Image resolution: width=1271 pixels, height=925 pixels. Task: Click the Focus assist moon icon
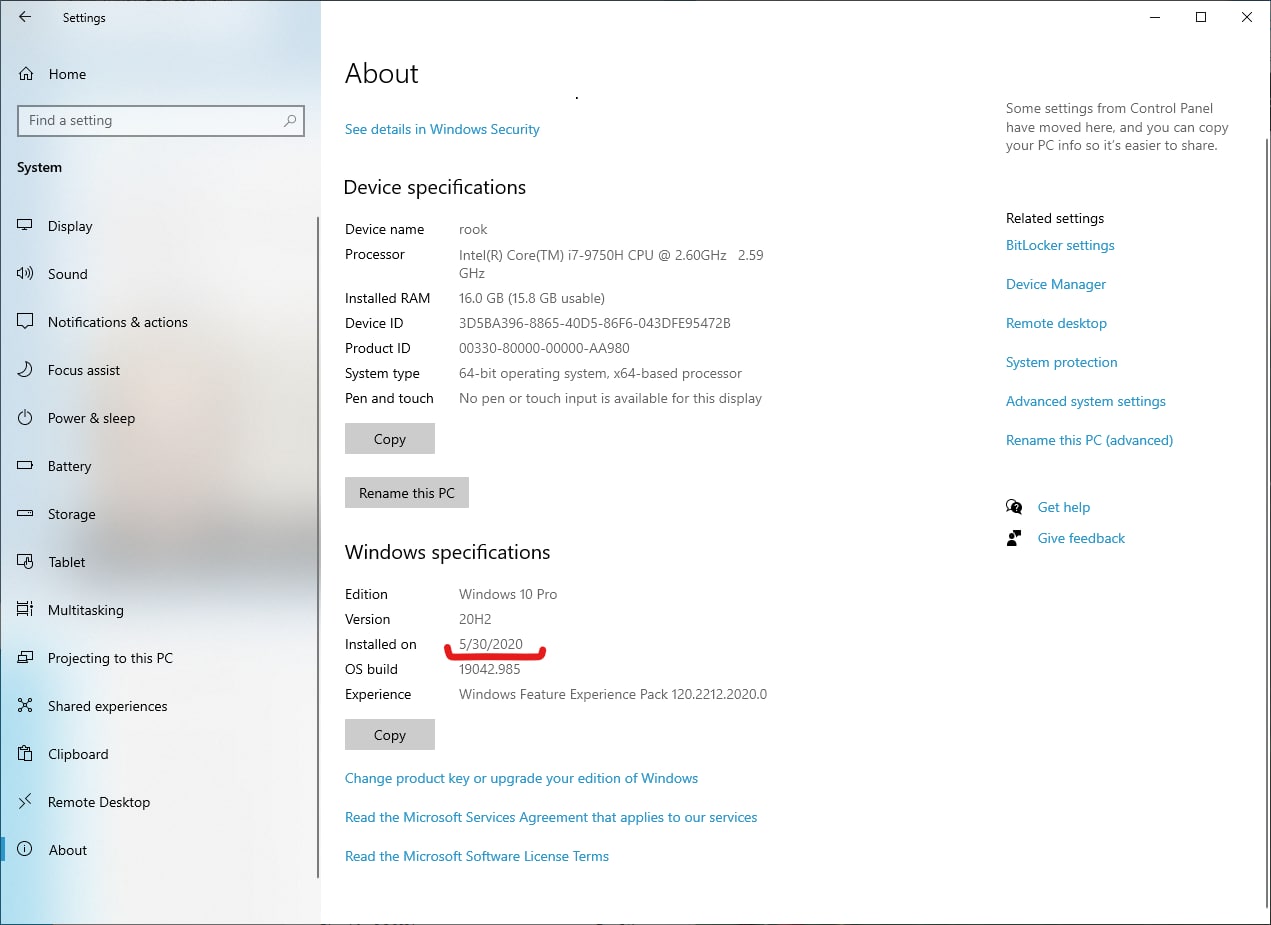[x=26, y=370]
